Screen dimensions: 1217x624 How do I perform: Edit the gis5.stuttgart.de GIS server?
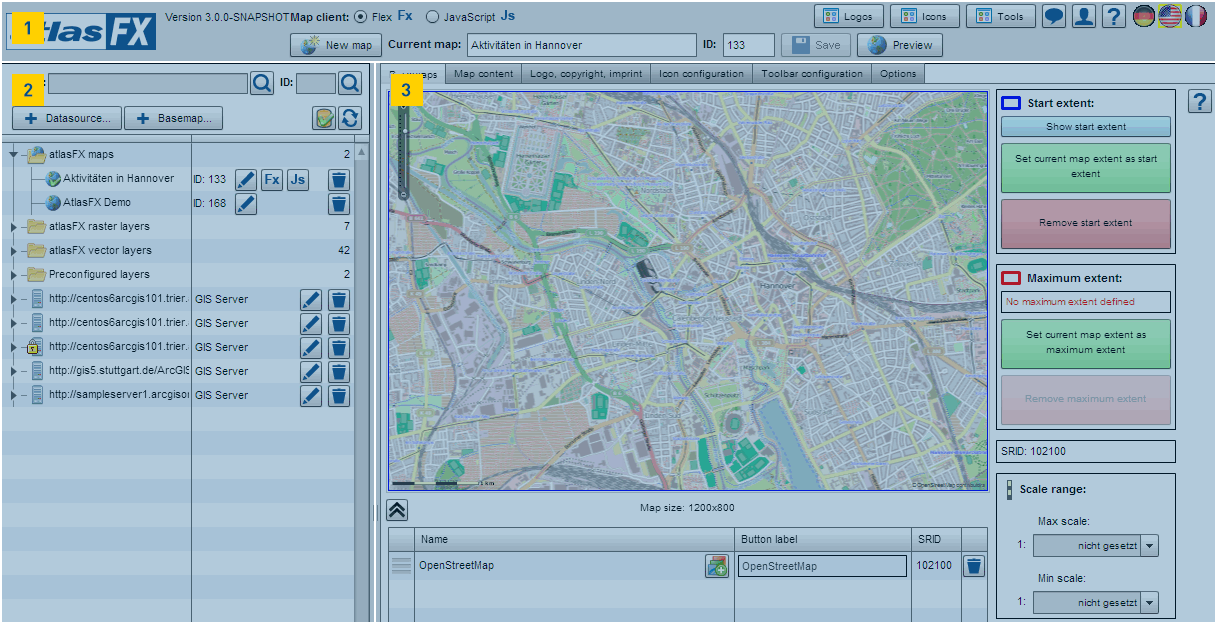[312, 371]
